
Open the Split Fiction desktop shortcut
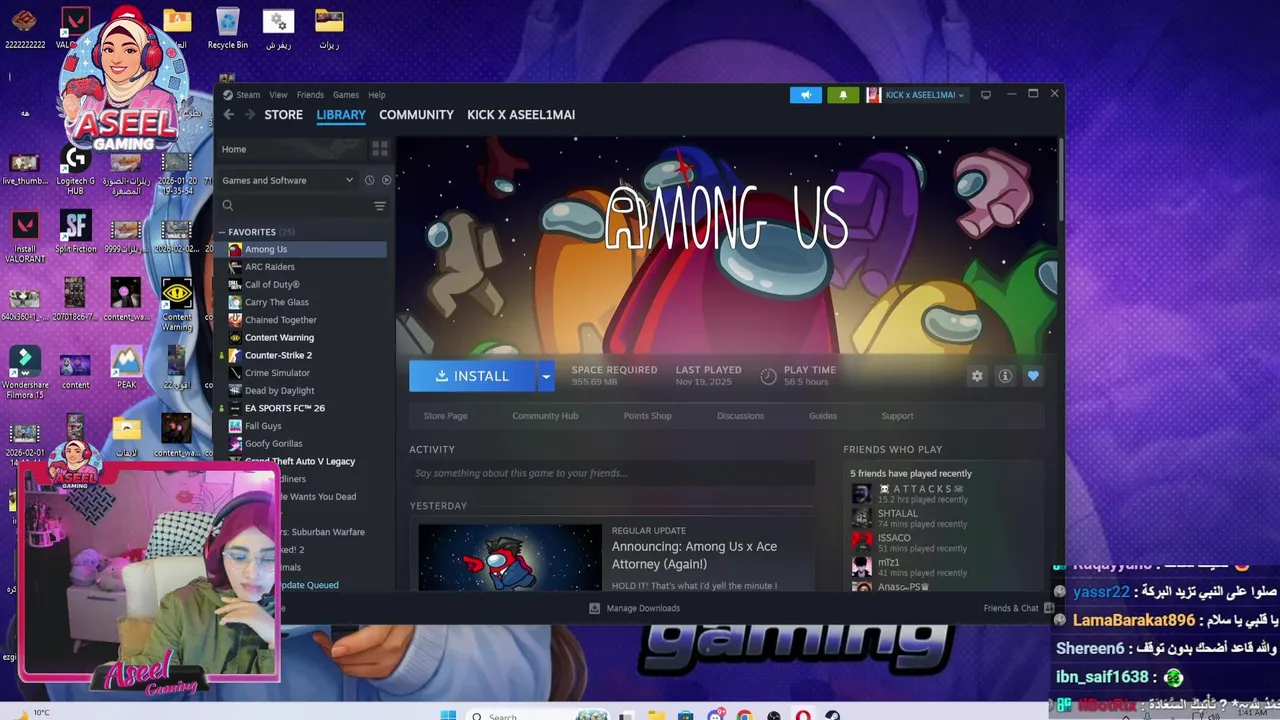coord(75,232)
